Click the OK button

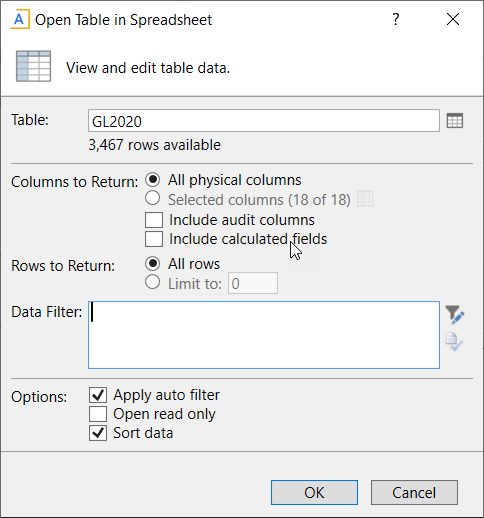point(314,492)
